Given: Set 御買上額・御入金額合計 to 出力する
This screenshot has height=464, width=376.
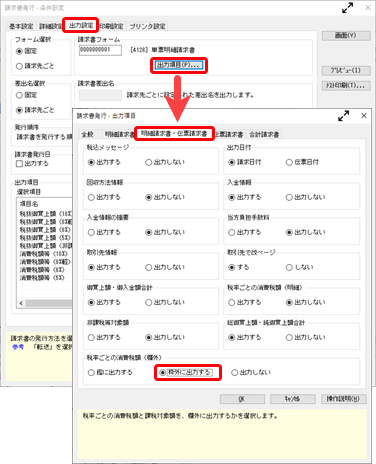Looking at the screenshot, I should click(x=104, y=303).
